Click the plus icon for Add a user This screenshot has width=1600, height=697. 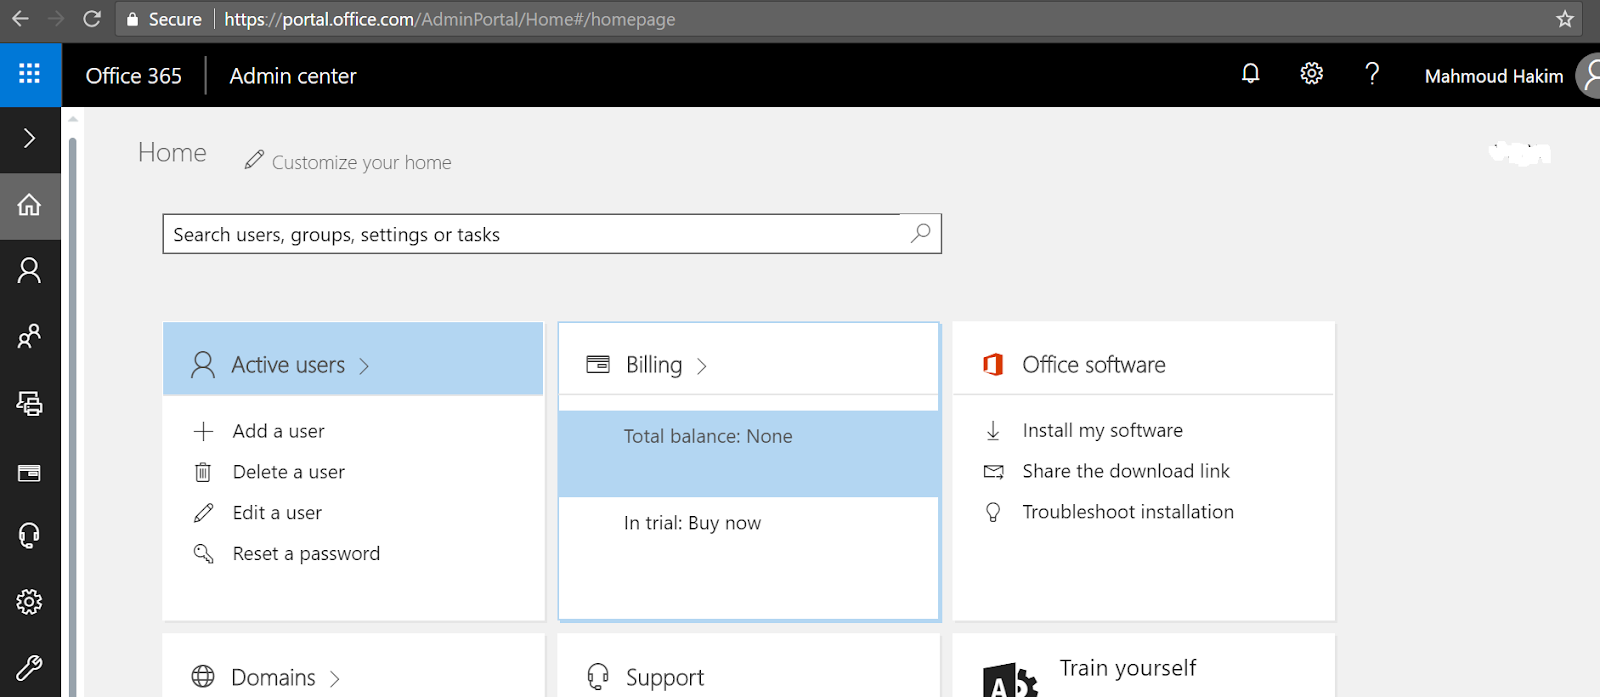[203, 431]
